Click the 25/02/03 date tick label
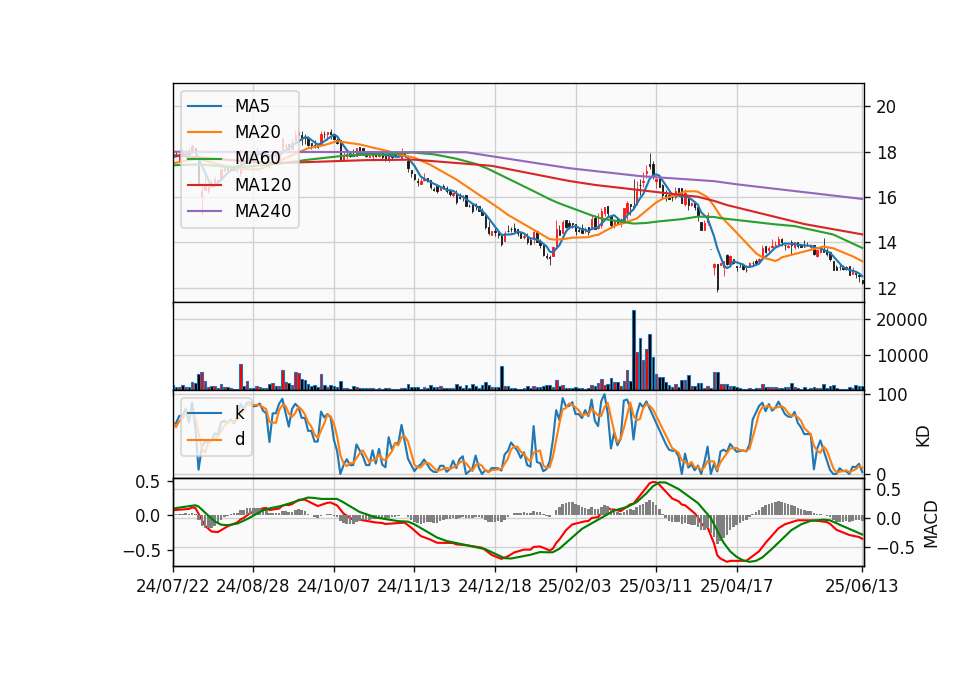The width and height of the screenshot is (960, 690). pyautogui.click(x=575, y=586)
